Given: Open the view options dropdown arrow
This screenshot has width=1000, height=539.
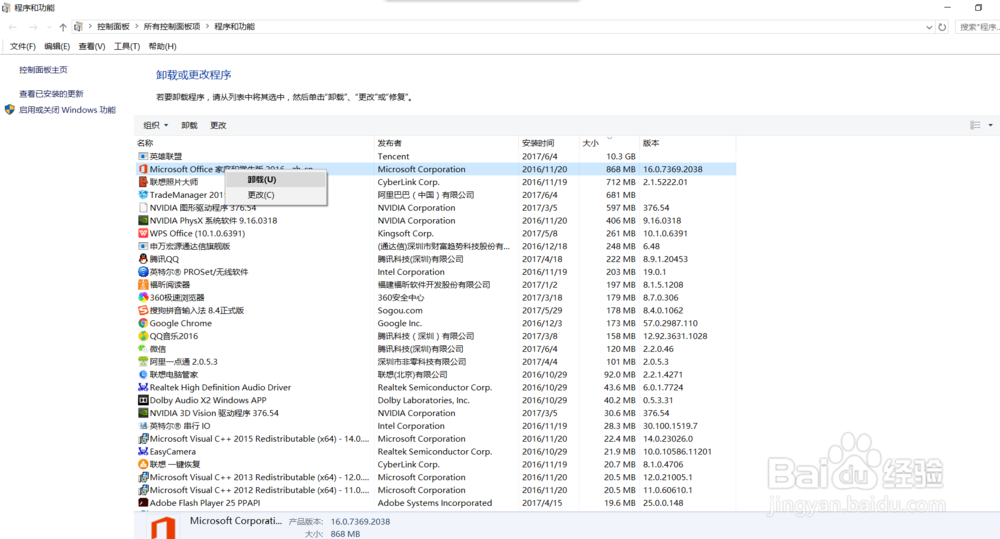Looking at the screenshot, I should coord(990,125).
